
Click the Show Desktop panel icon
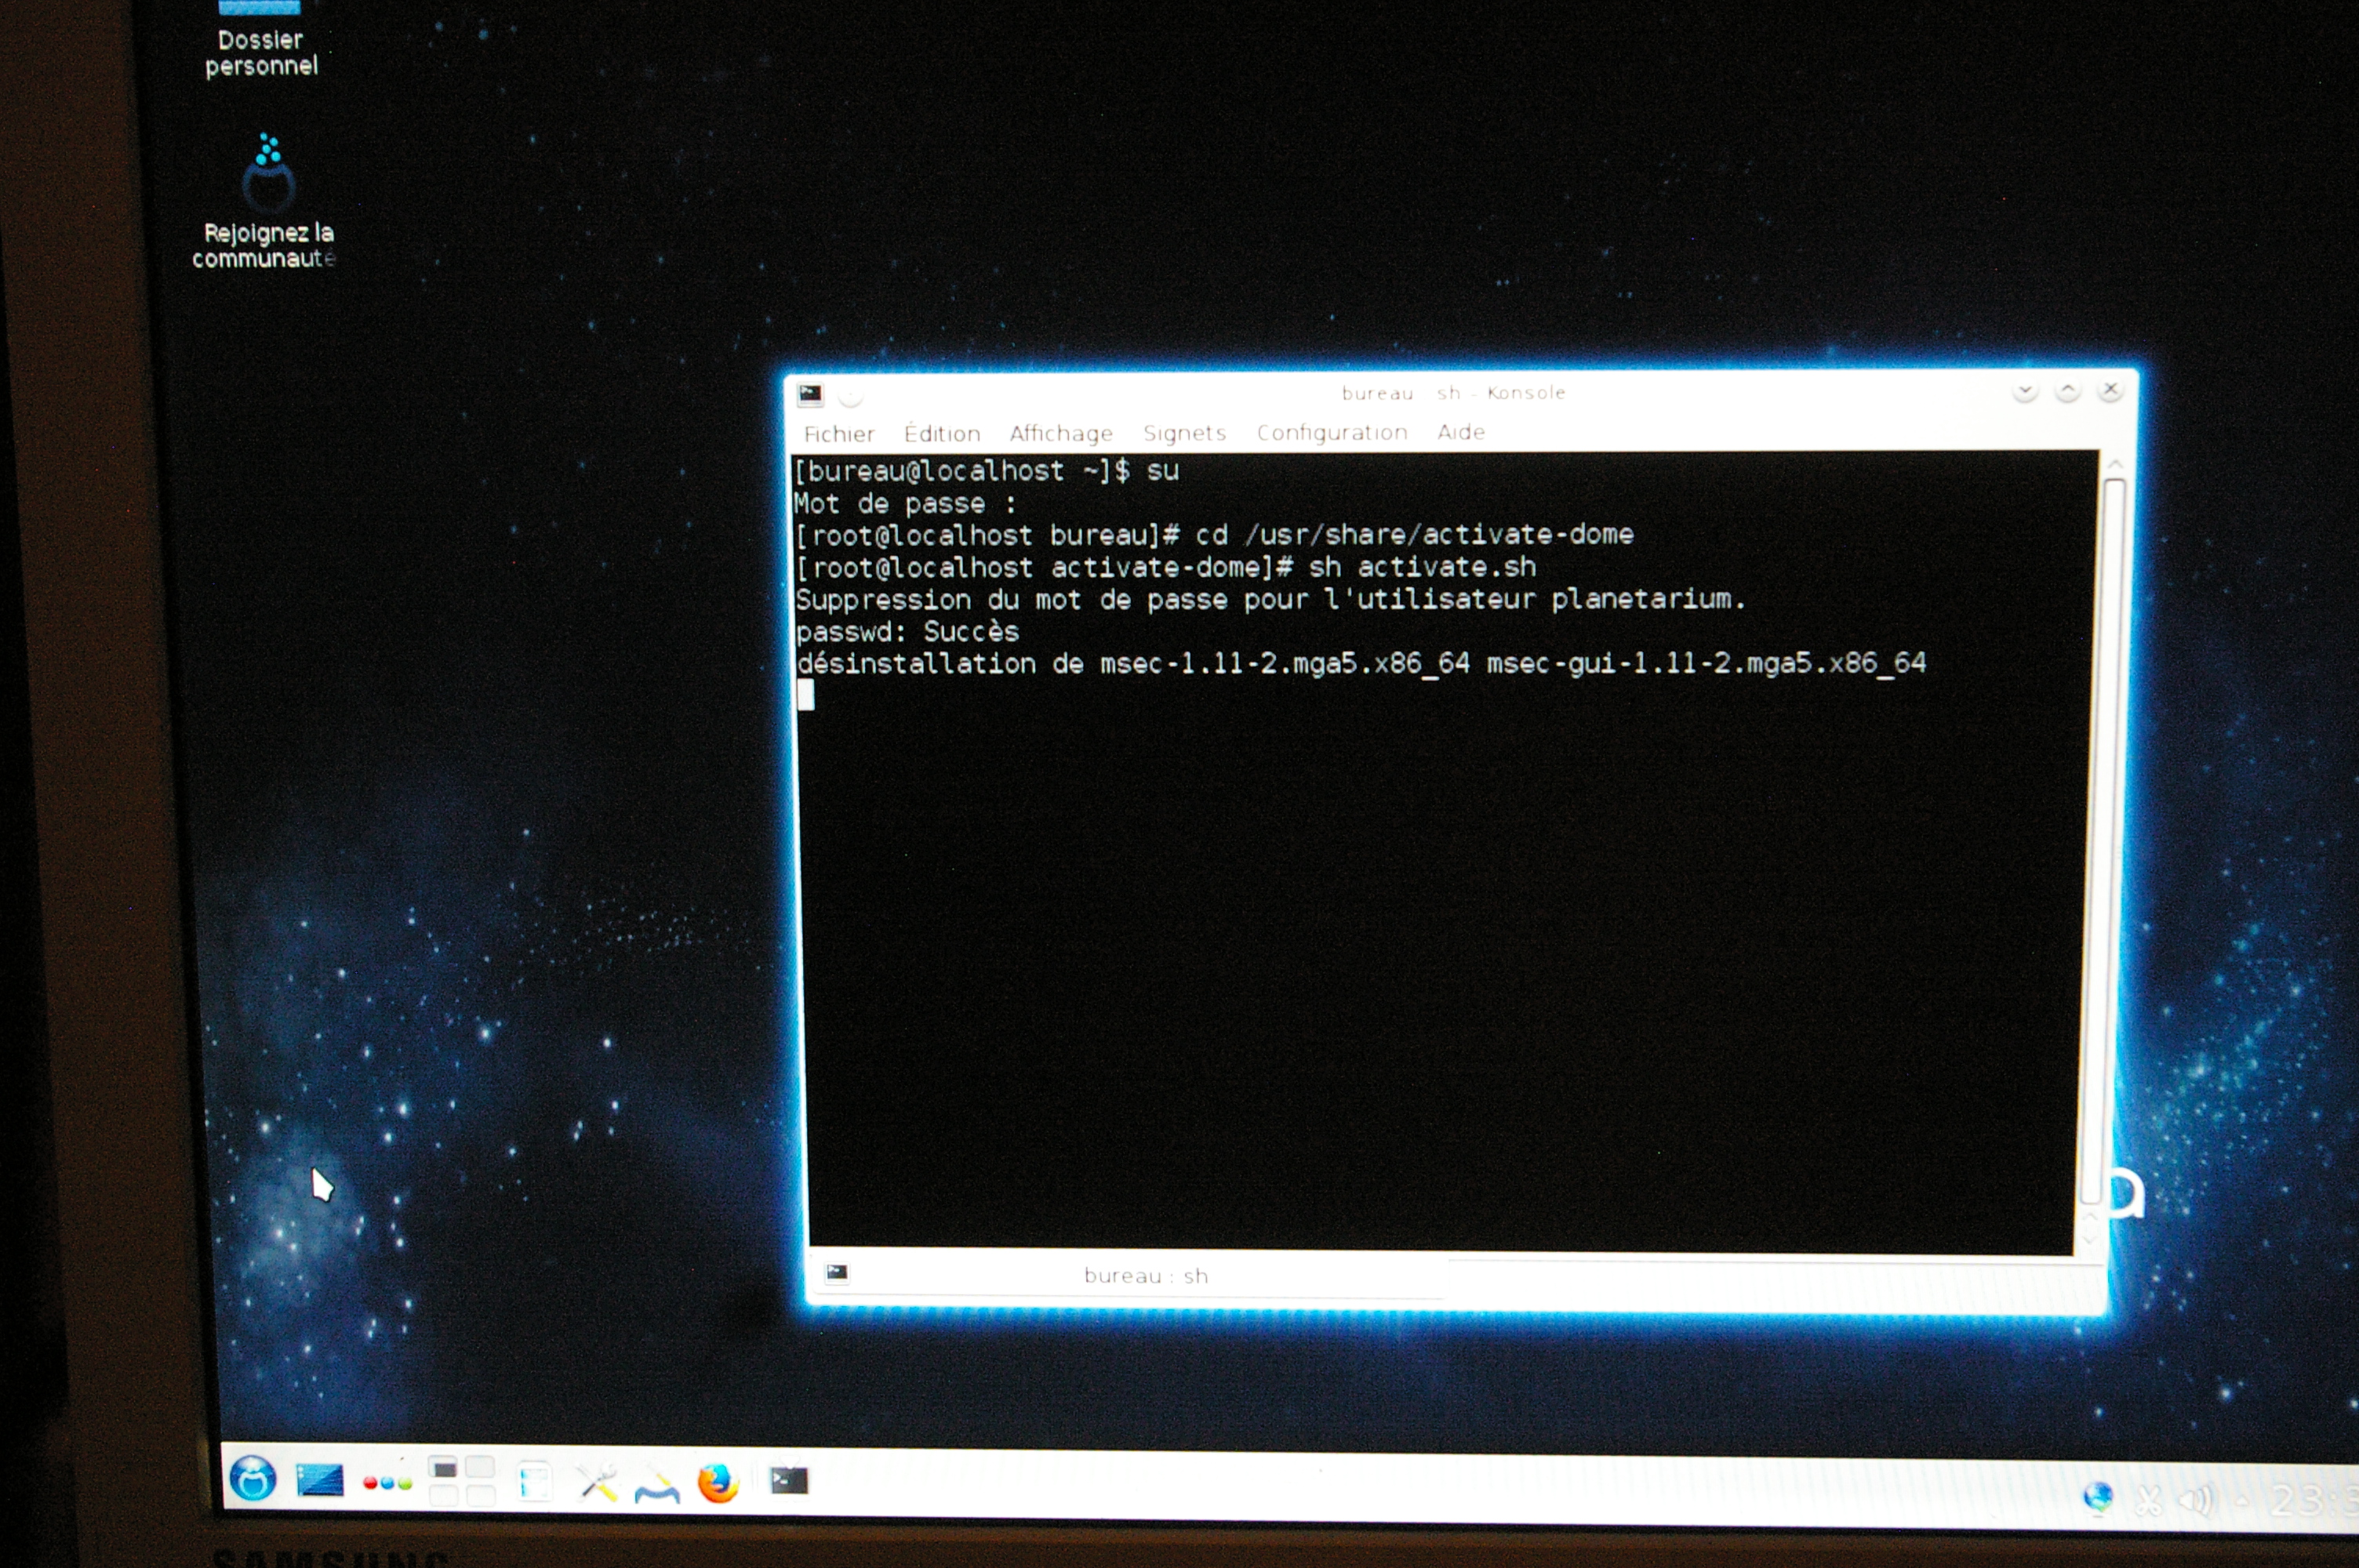coord(320,1480)
